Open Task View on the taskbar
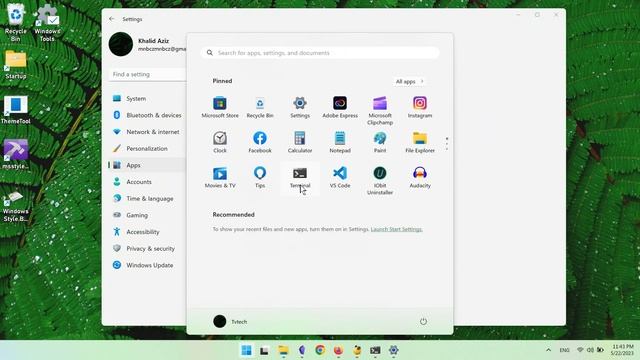 [264, 350]
